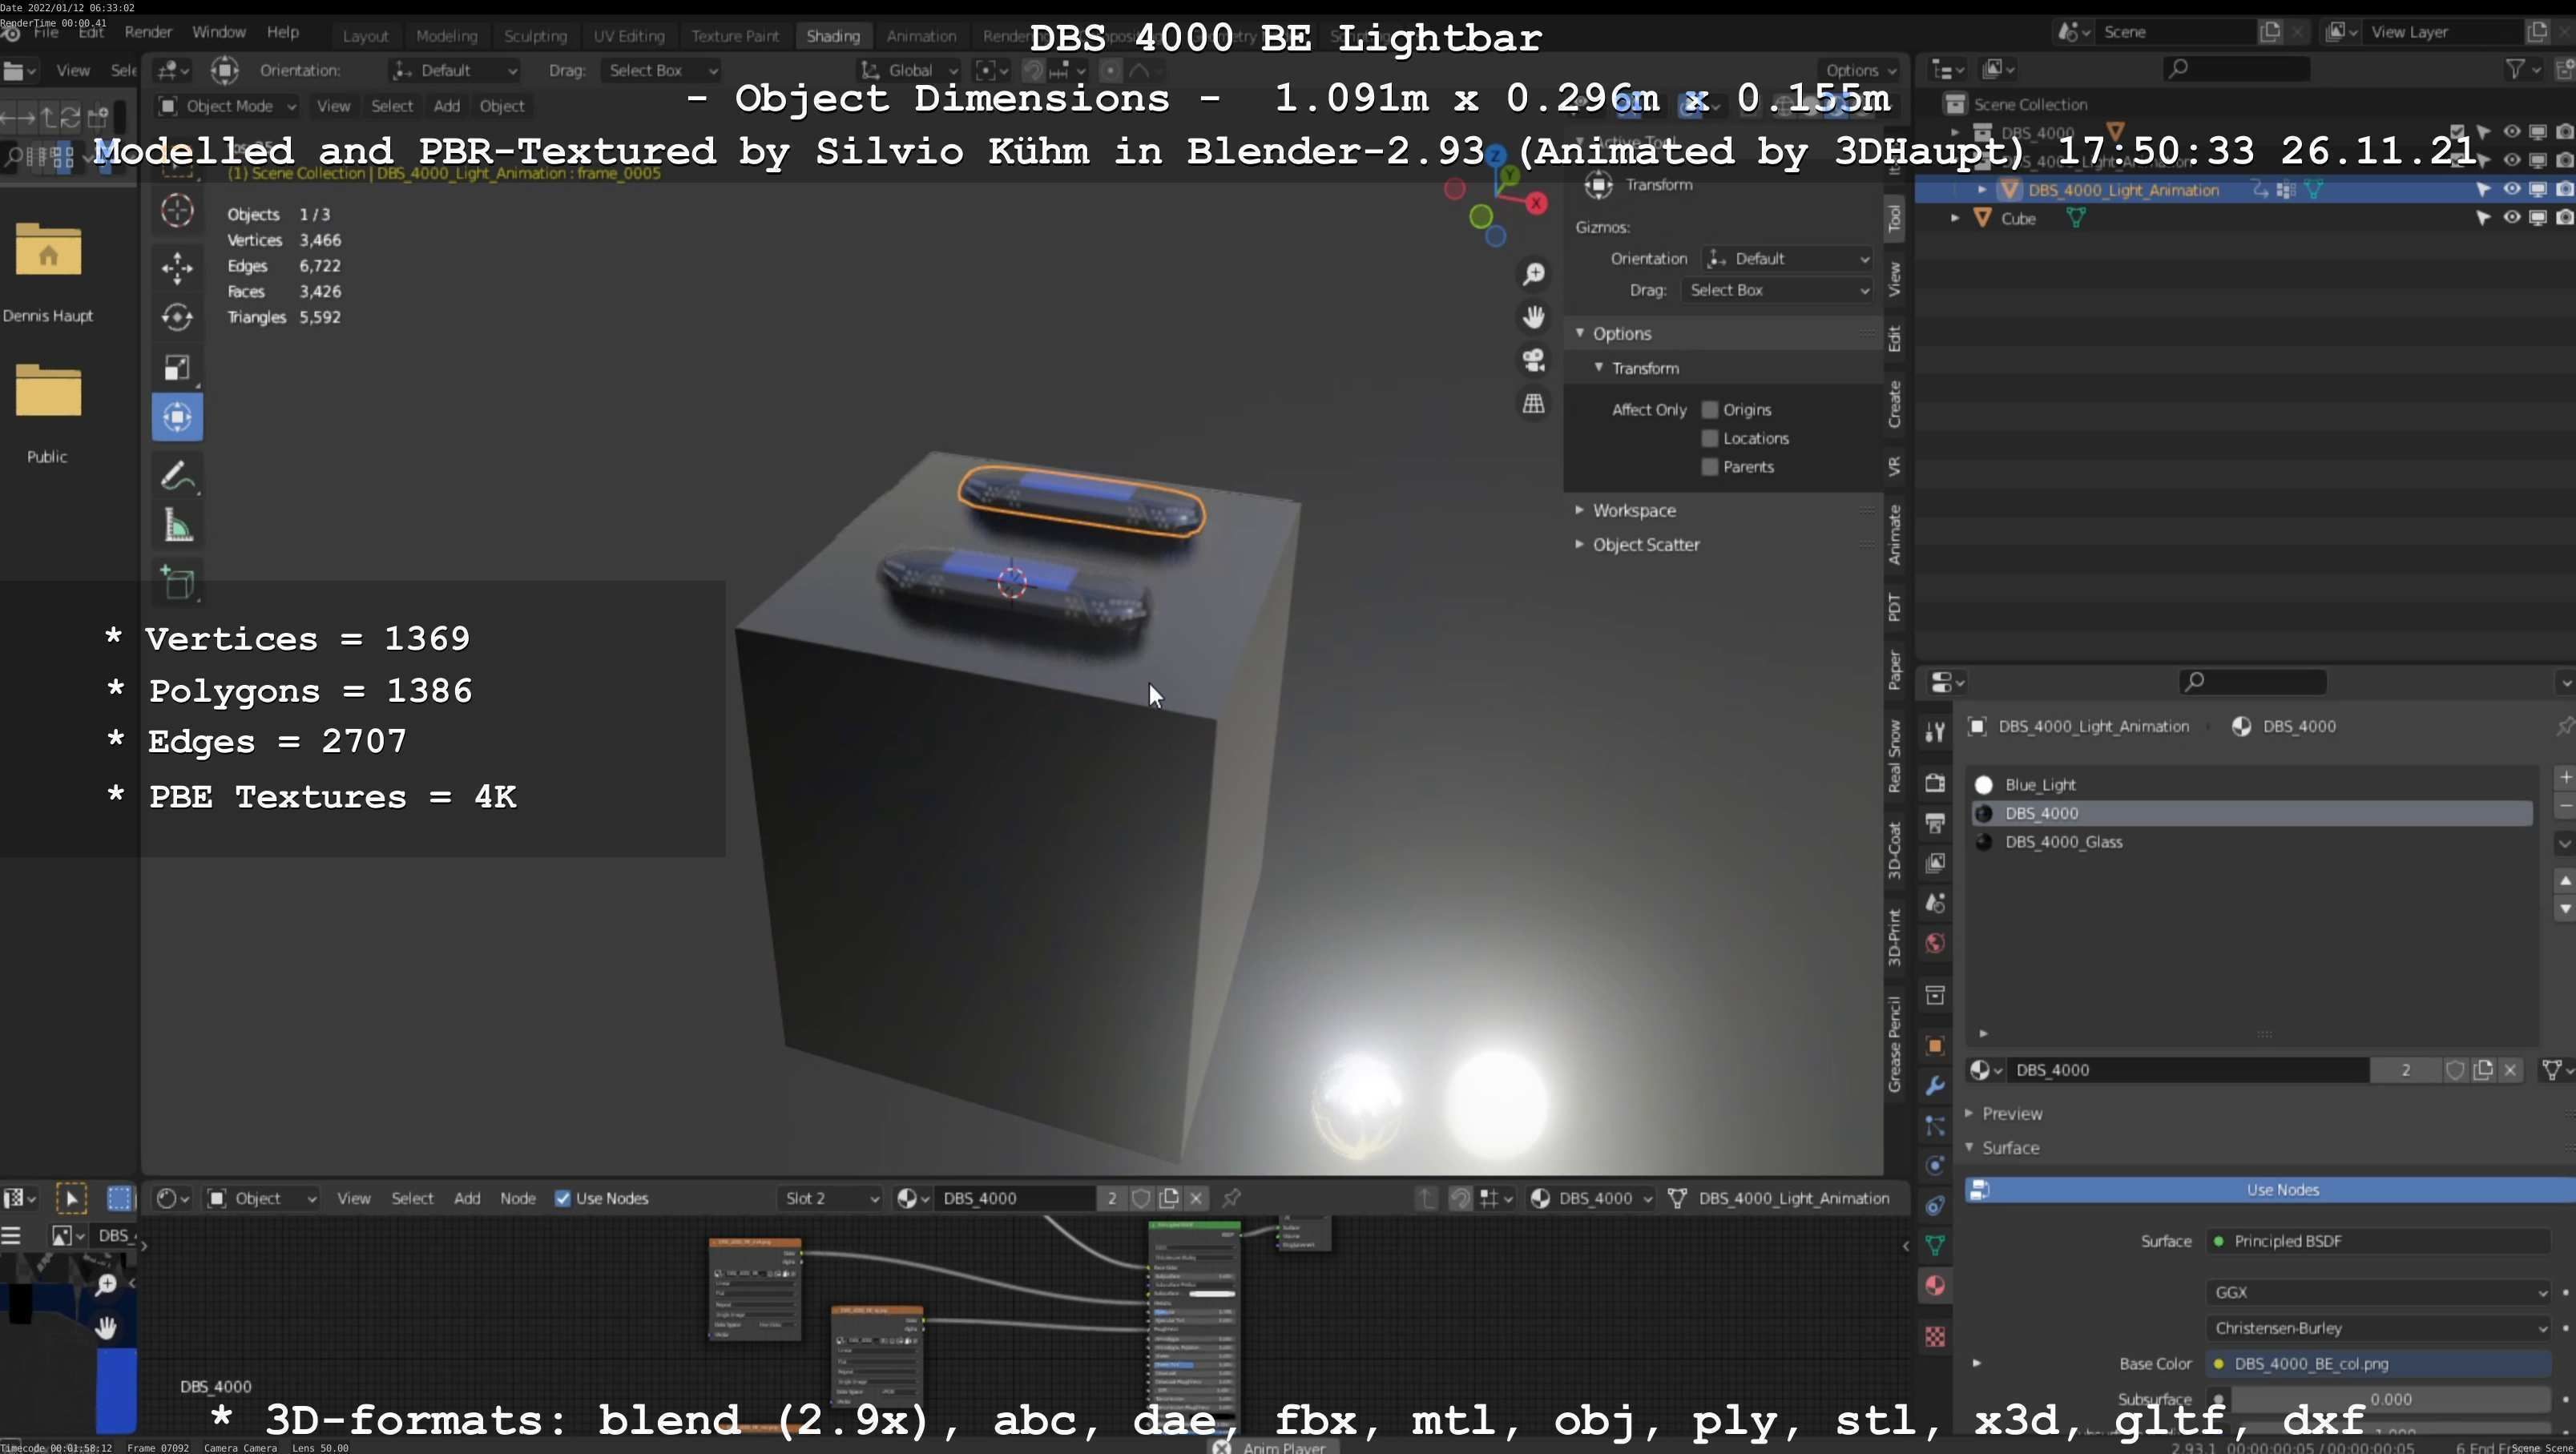Open sidebar Gizmos Orientation dropdown
Viewport: 2576px width, 1454px height.
1787,258
